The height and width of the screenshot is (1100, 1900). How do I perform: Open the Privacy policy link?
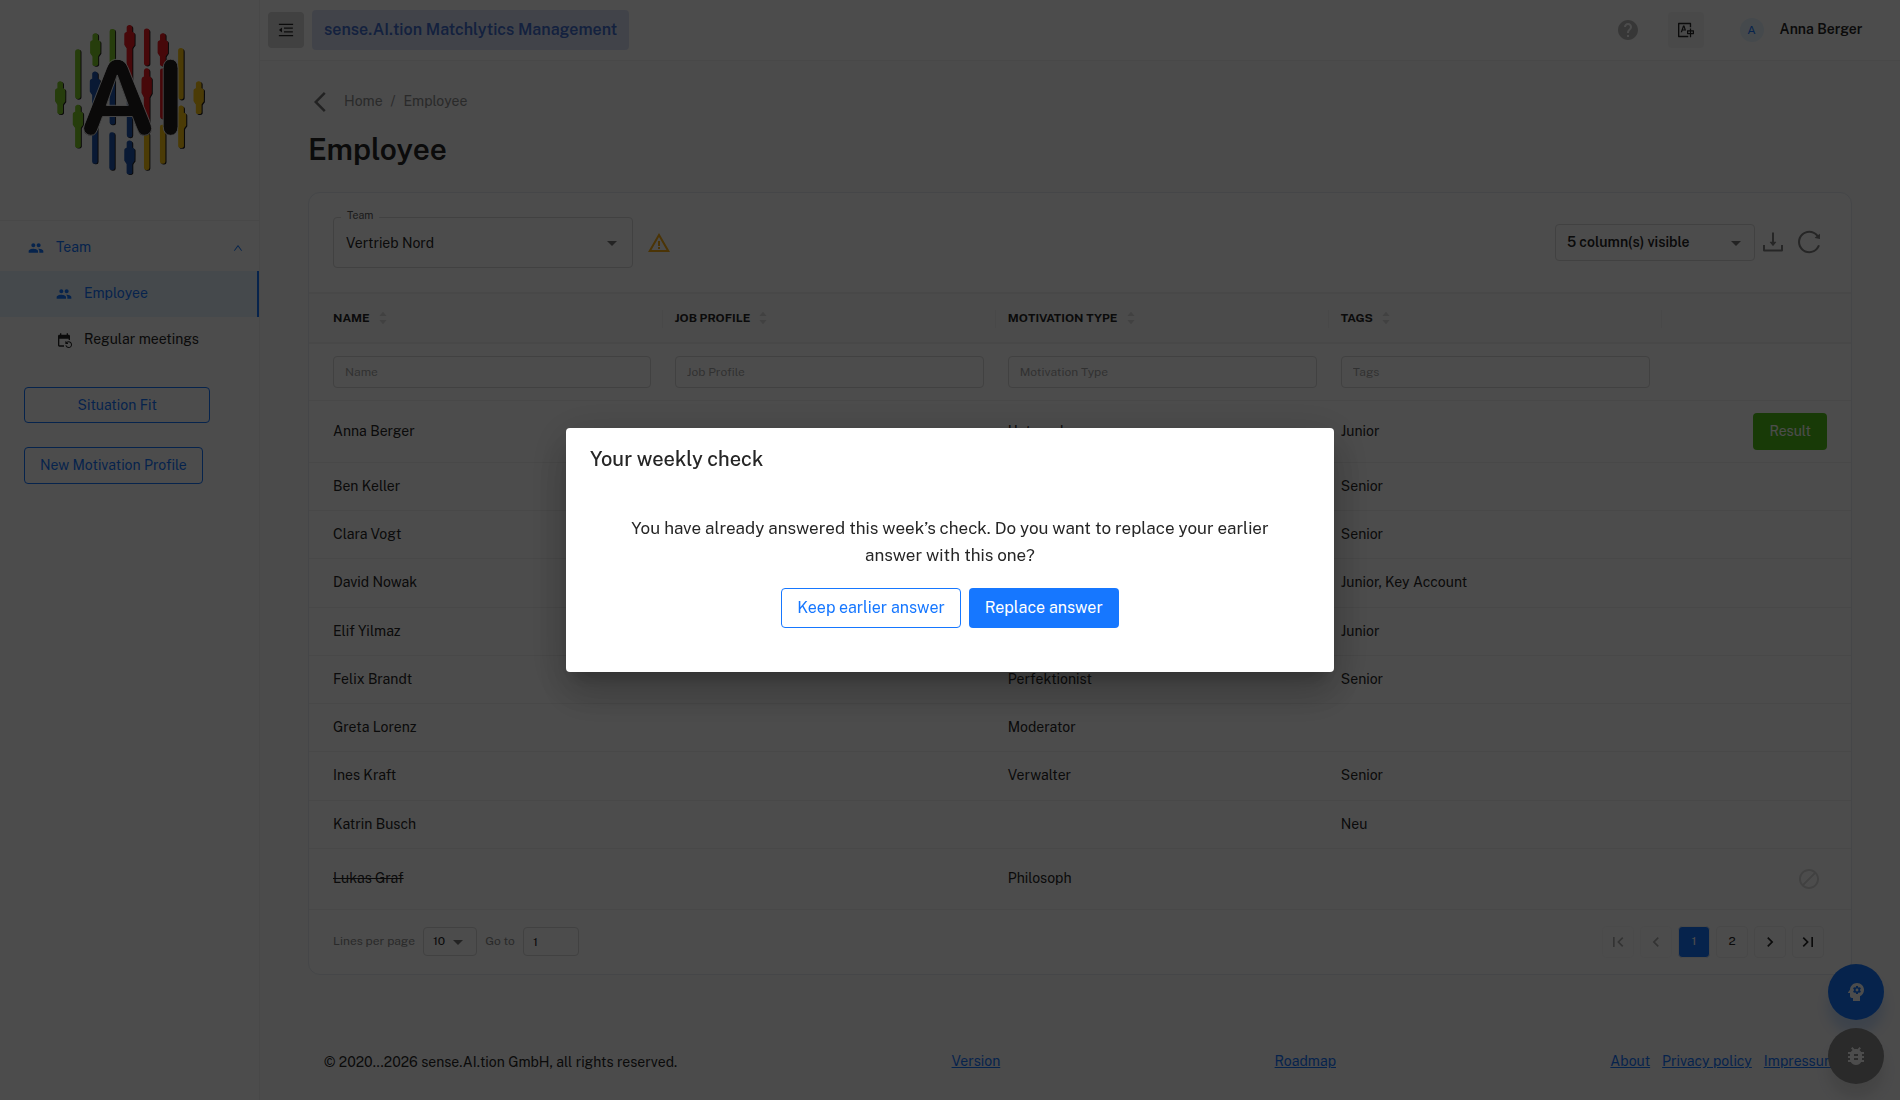1707,1061
